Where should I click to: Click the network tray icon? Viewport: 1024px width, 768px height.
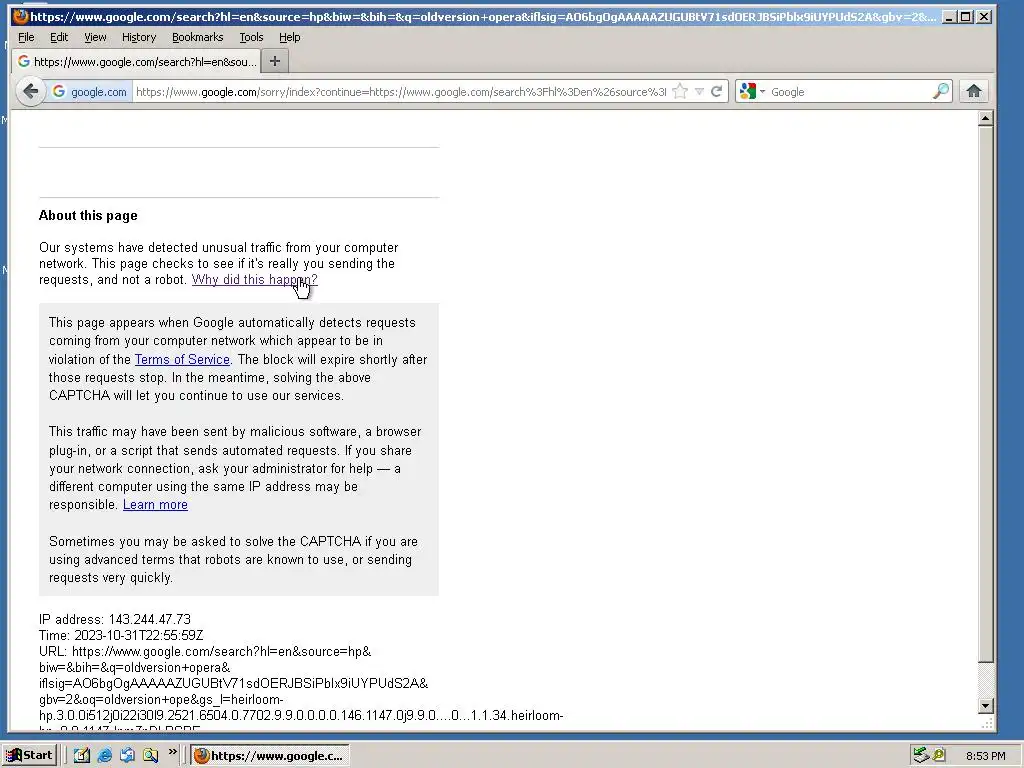pyautogui.click(x=921, y=755)
